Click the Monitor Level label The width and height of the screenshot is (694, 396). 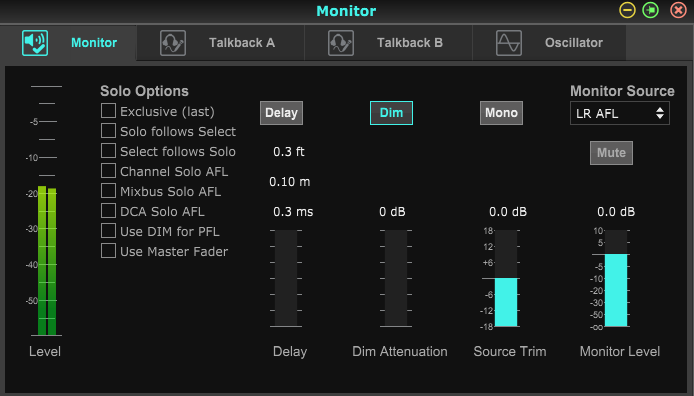620,351
